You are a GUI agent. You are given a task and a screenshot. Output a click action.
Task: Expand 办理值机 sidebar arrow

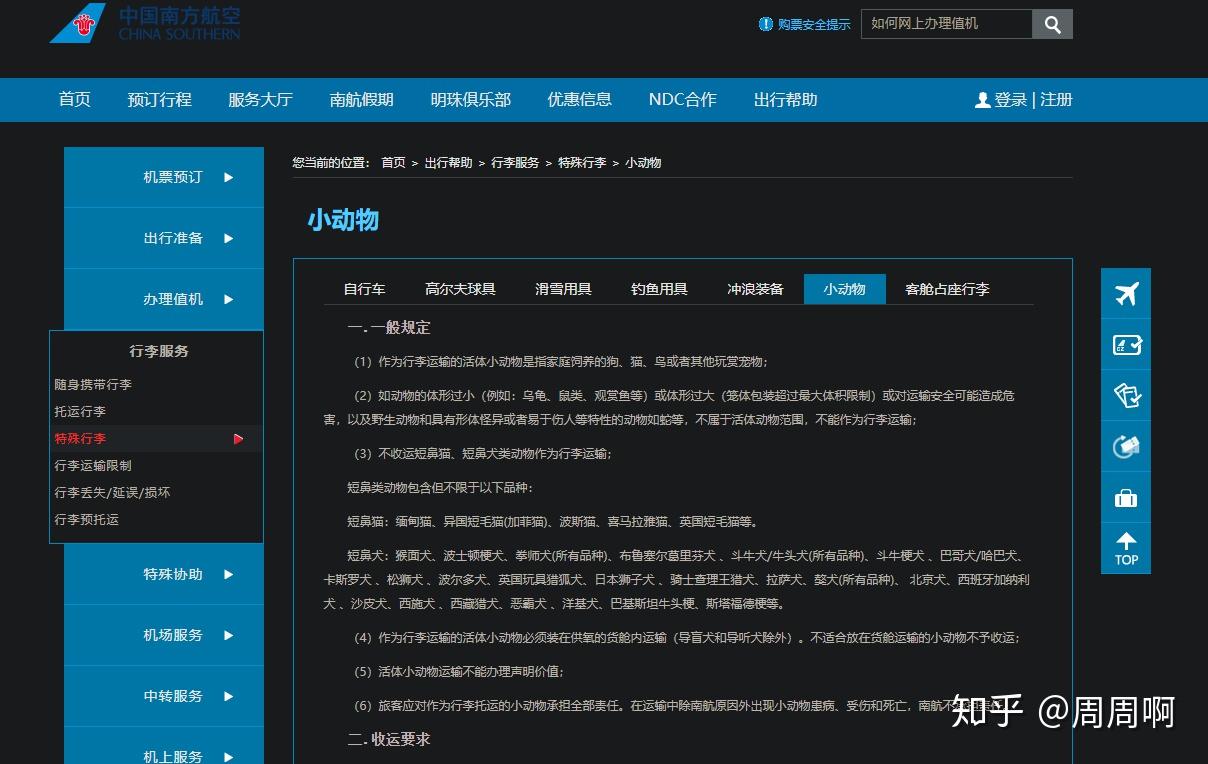pyautogui.click(x=228, y=299)
